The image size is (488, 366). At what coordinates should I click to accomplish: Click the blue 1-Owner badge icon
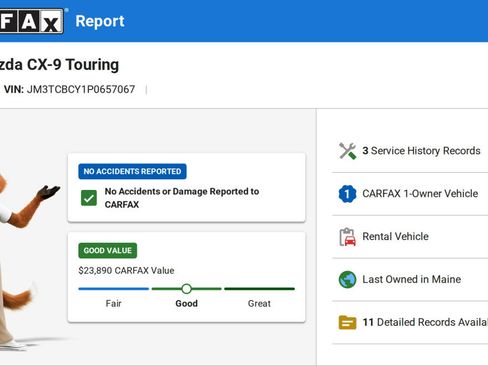coord(347,194)
